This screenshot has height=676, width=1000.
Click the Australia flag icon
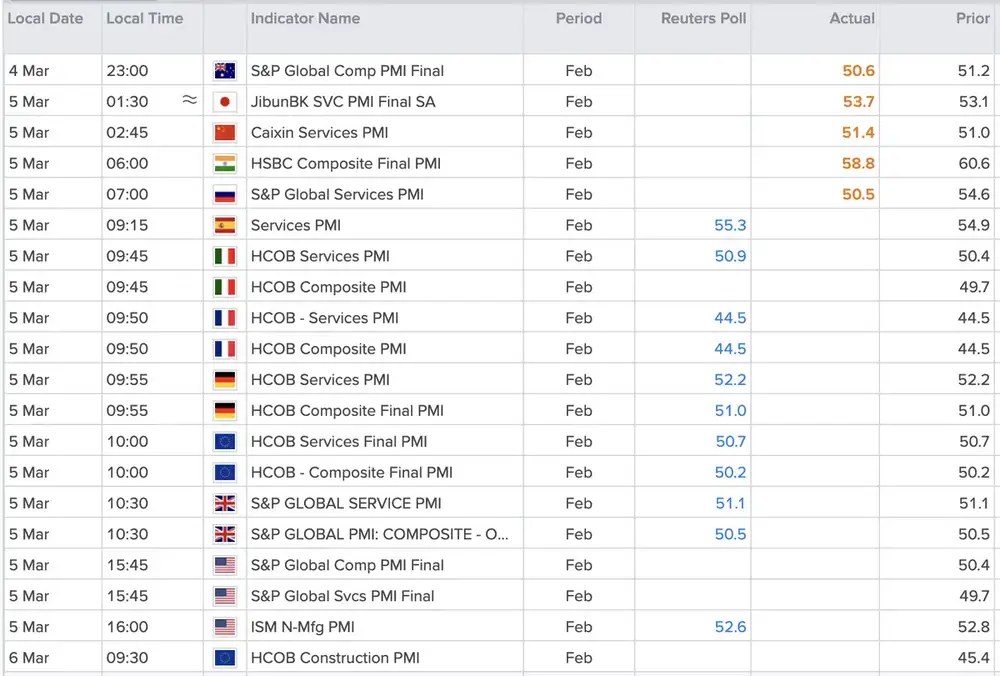click(x=224, y=71)
